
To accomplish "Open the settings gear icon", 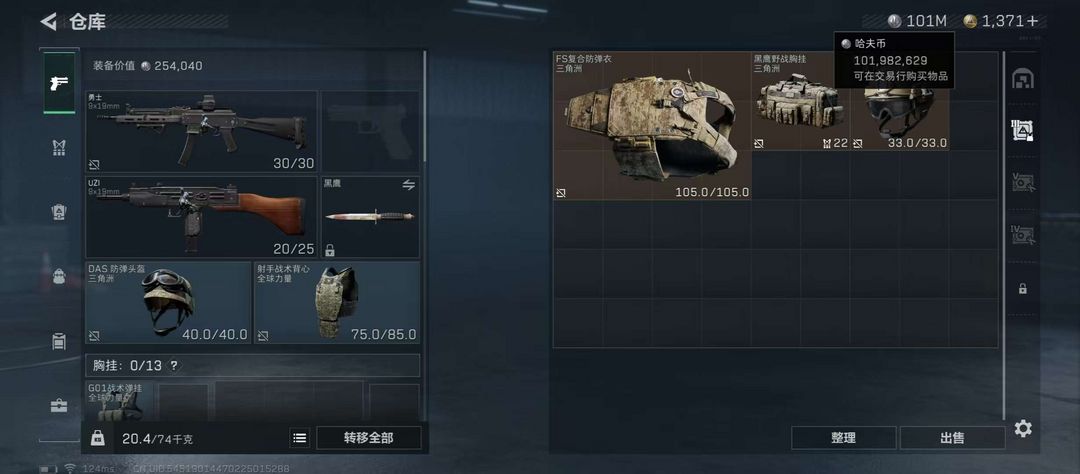I will (1023, 429).
